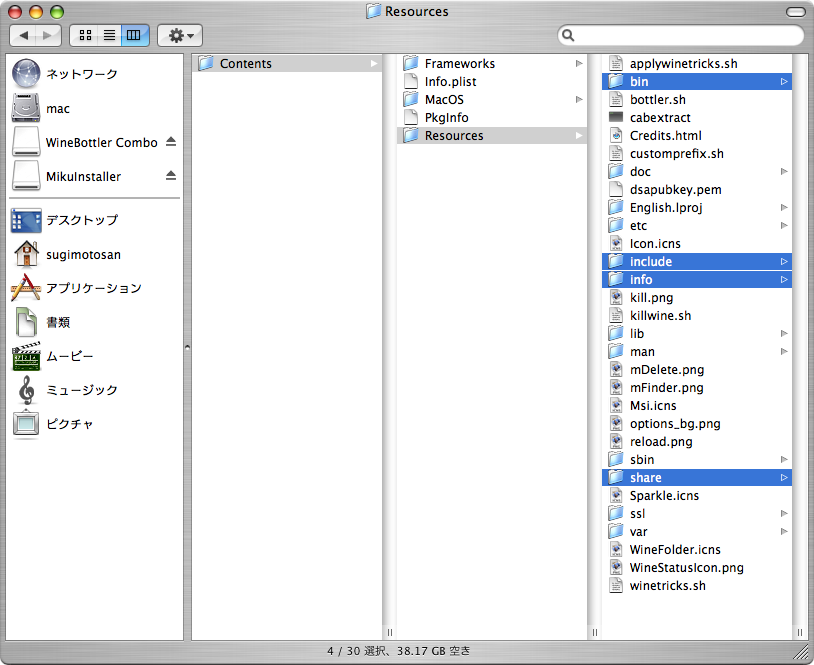Click the mDelete.png image icon
This screenshot has height=665, width=814.
(616, 370)
